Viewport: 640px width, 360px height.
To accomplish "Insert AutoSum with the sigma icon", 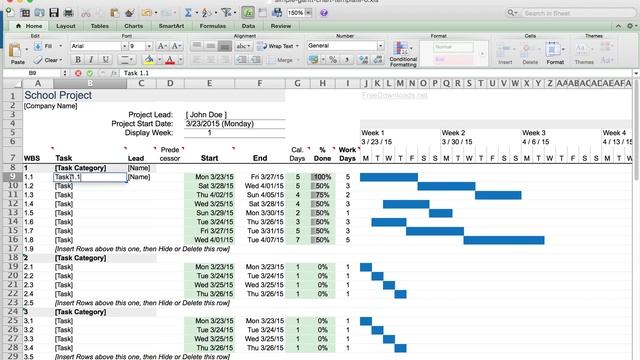I will point(188,13).
